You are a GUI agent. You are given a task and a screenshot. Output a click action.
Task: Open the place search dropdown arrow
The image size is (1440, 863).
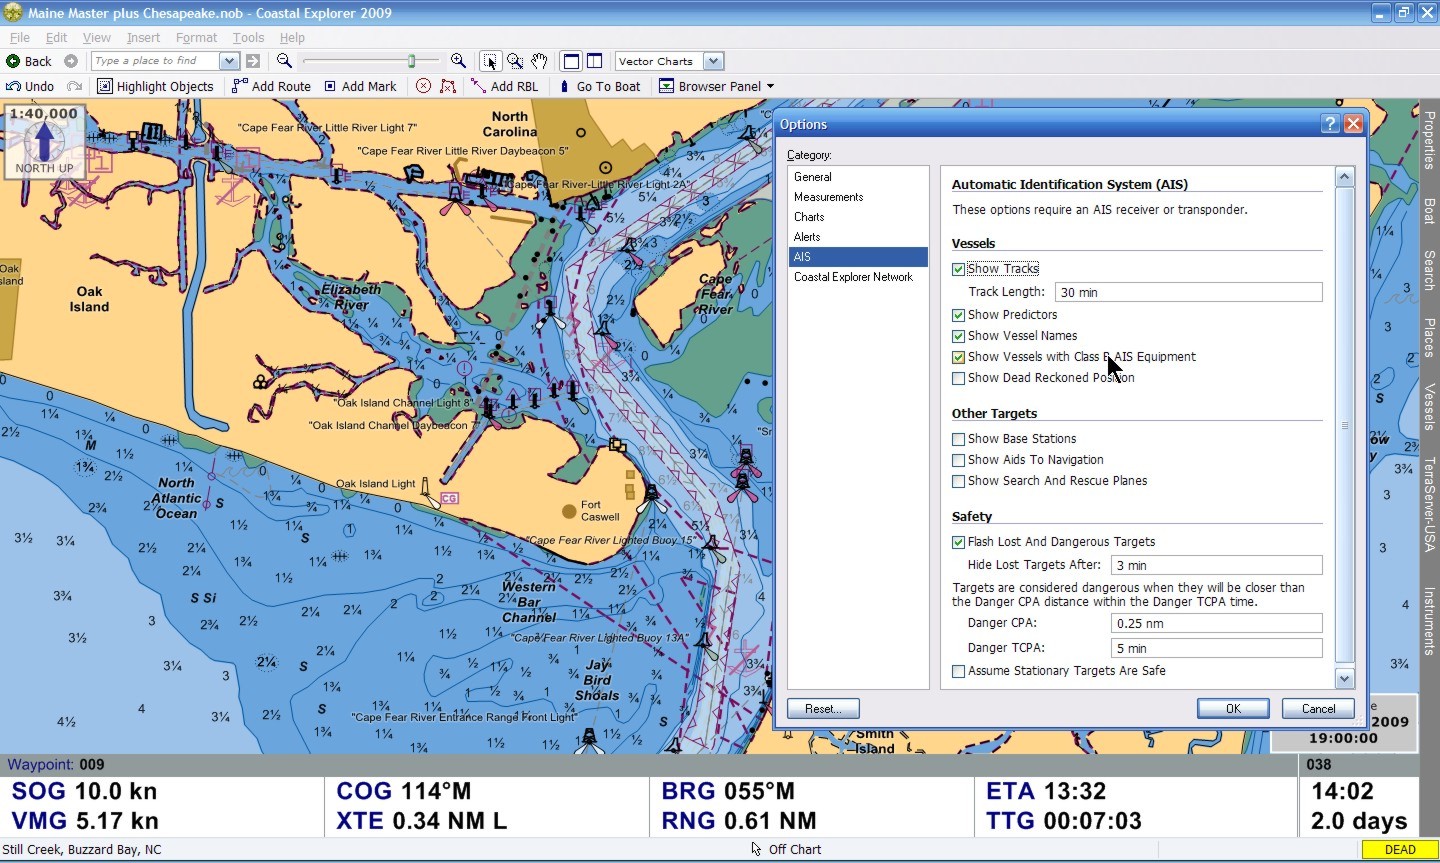click(x=229, y=61)
